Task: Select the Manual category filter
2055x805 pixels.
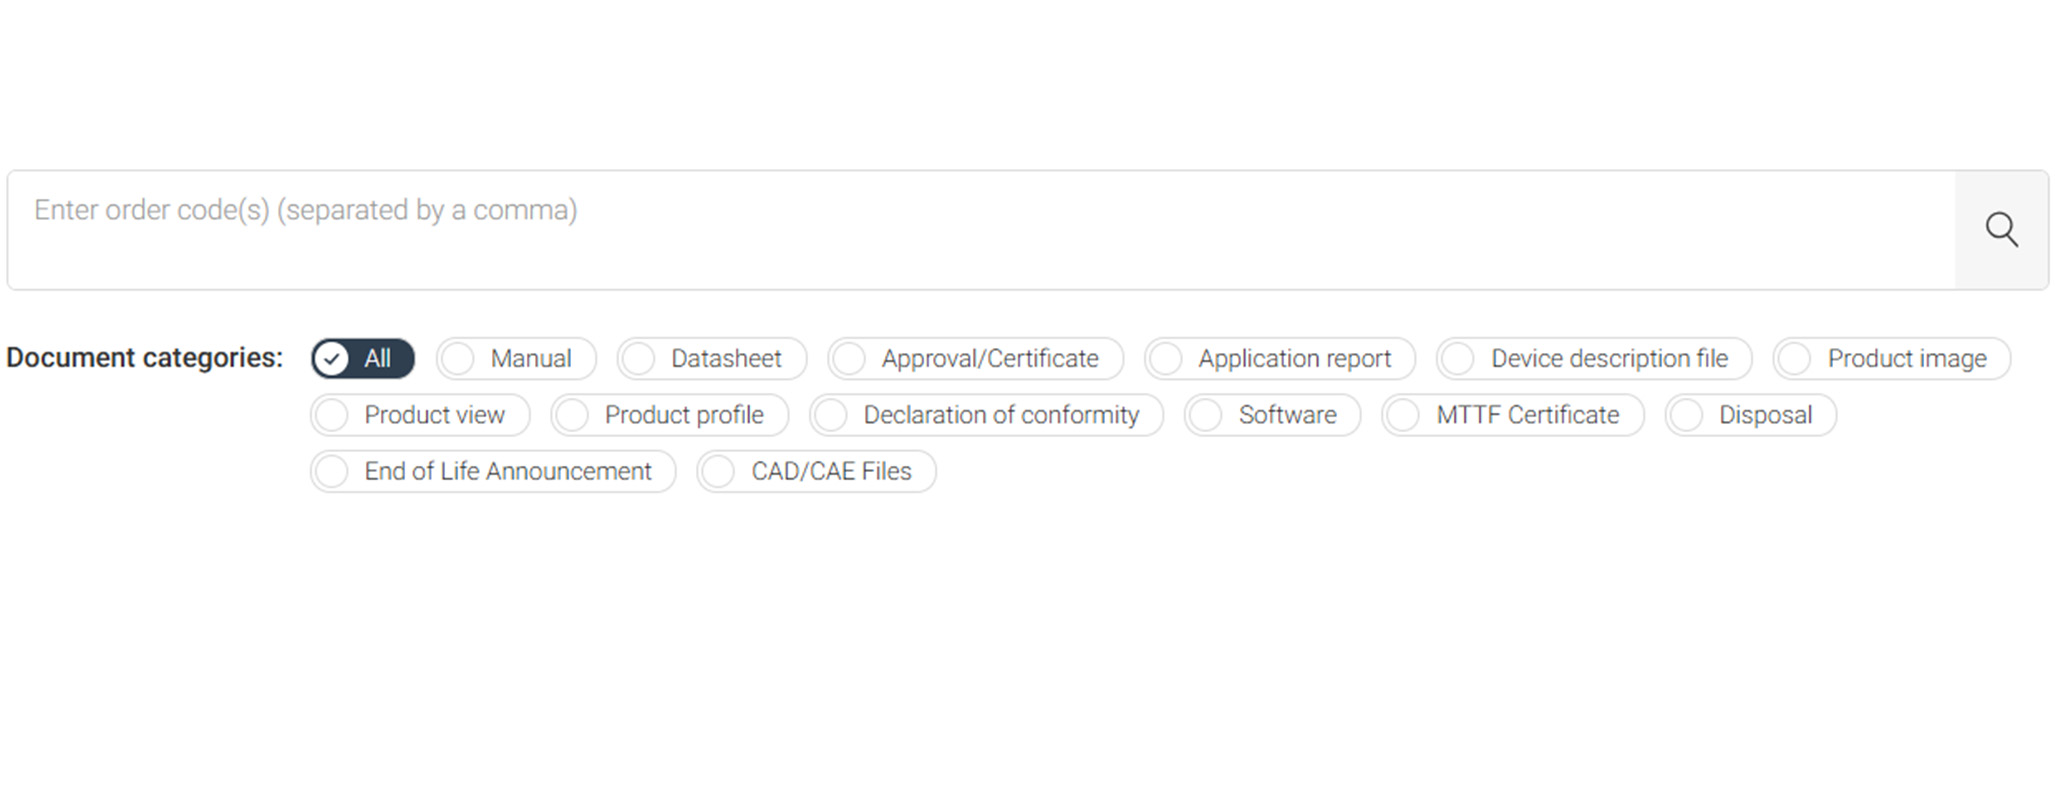Action: pyautogui.click(x=516, y=358)
